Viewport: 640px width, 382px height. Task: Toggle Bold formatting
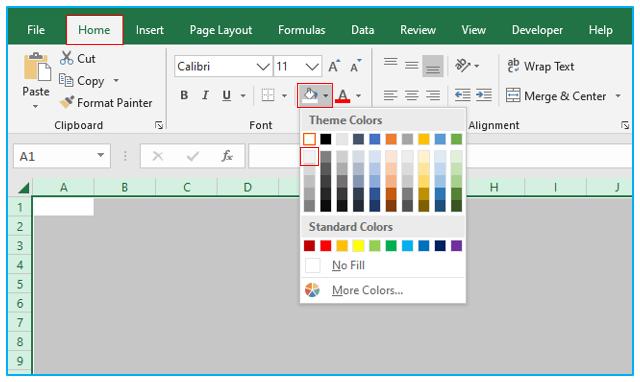tap(184, 96)
